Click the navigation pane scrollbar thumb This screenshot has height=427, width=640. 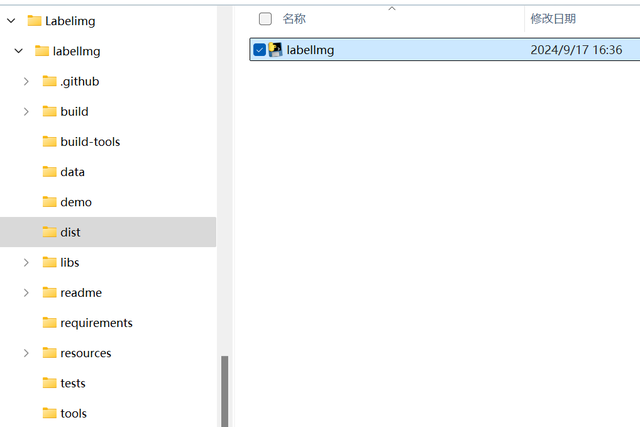pyautogui.click(x=224, y=391)
